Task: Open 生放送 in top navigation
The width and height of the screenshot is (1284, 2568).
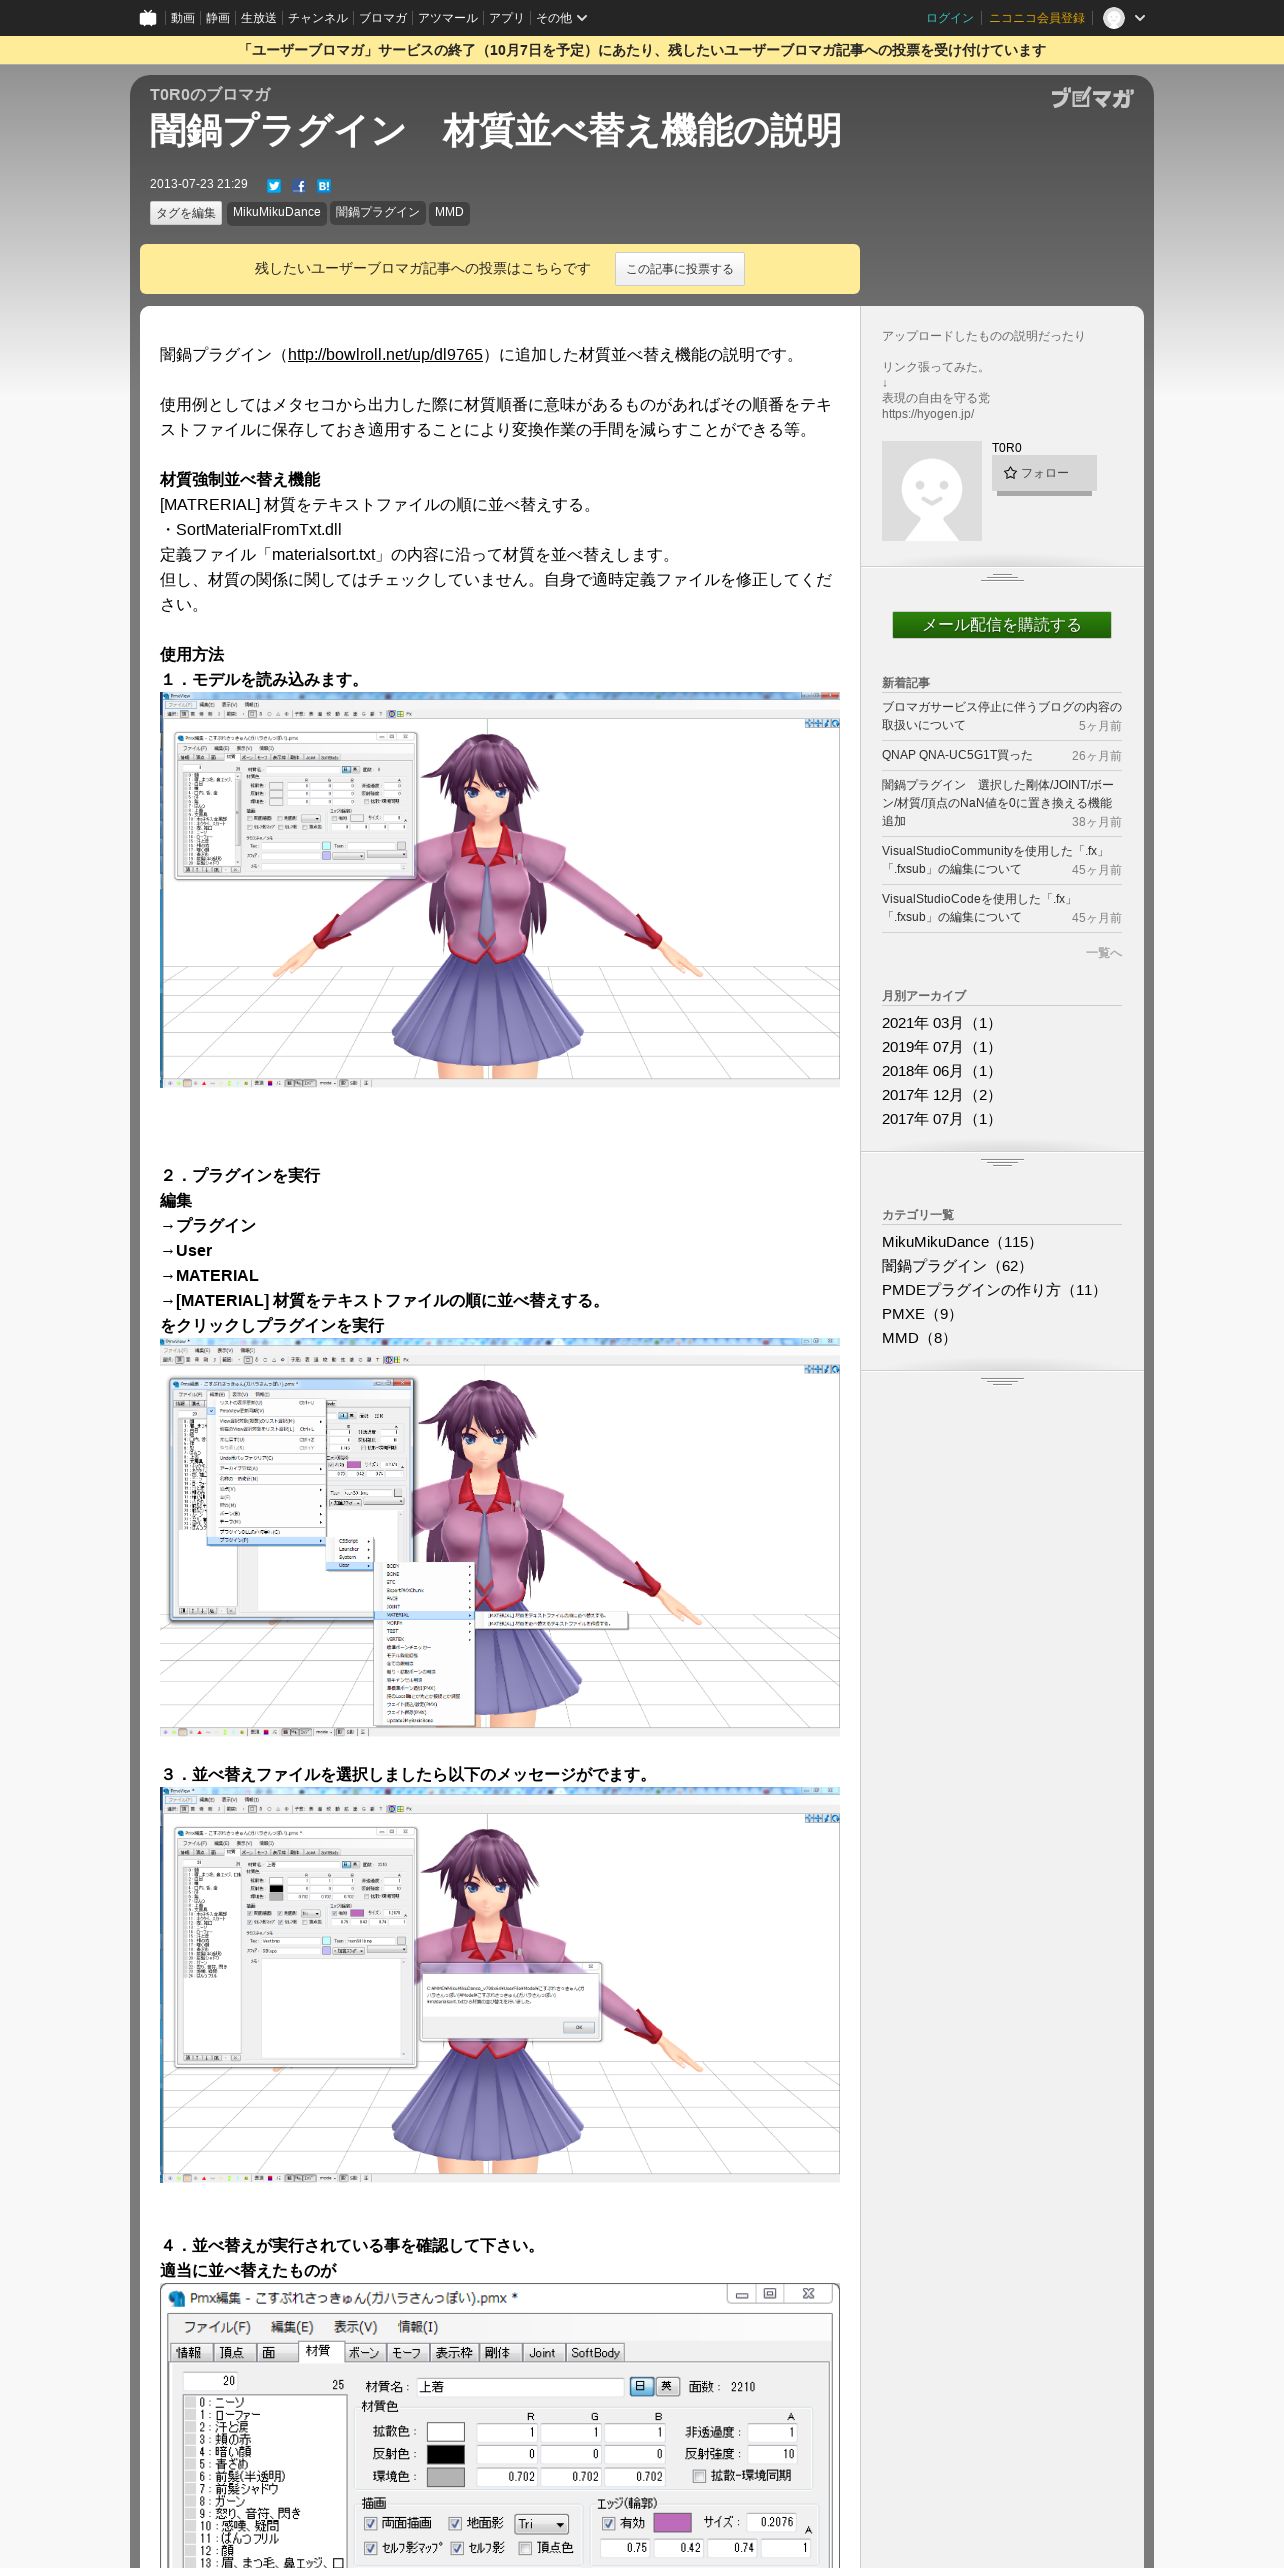Action: tap(258, 18)
